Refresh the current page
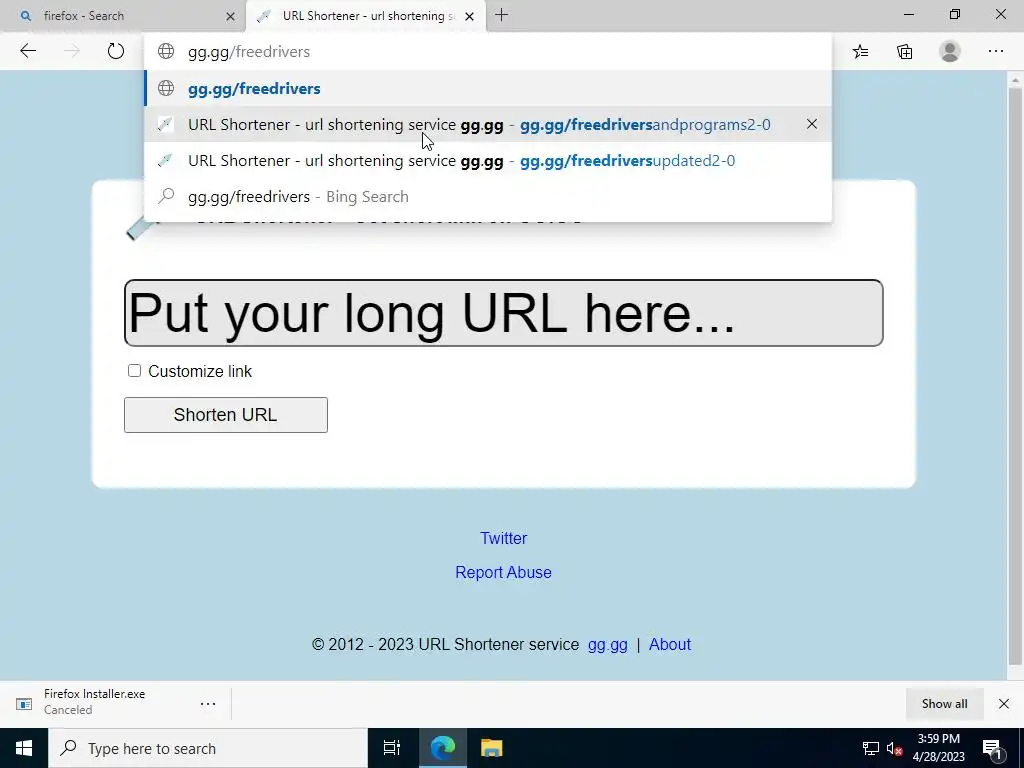 tap(116, 51)
